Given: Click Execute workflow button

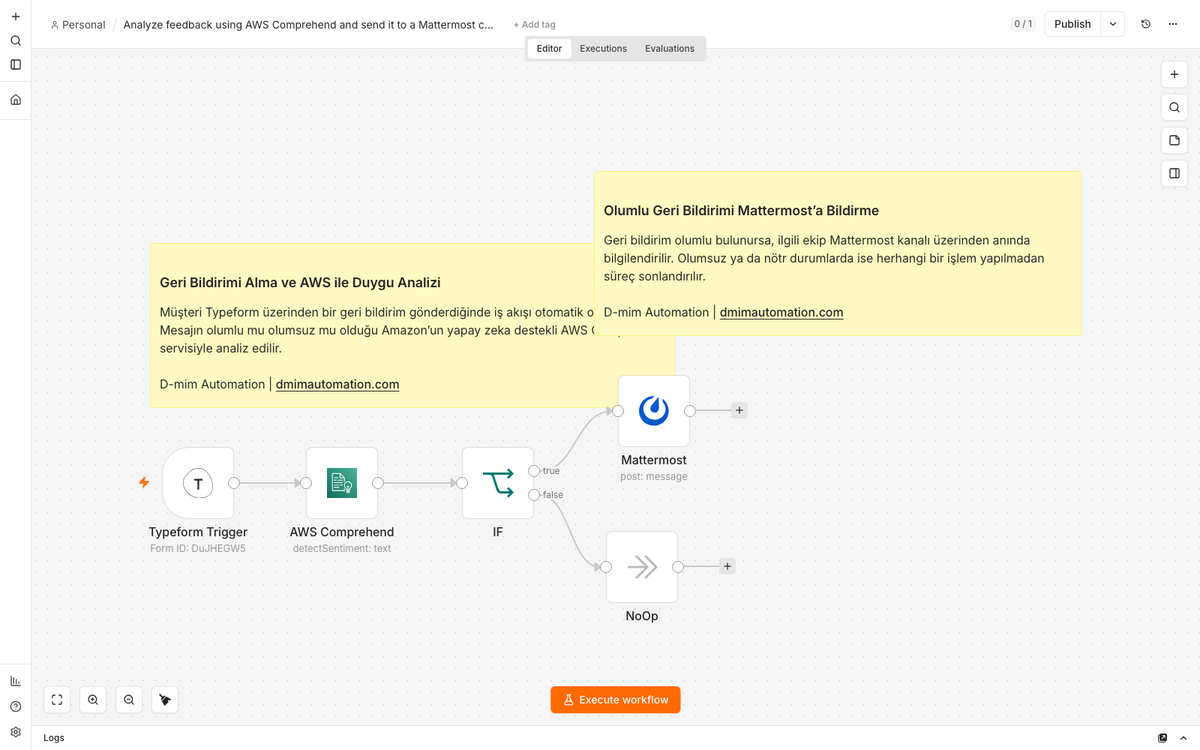Looking at the screenshot, I should click(x=615, y=700).
